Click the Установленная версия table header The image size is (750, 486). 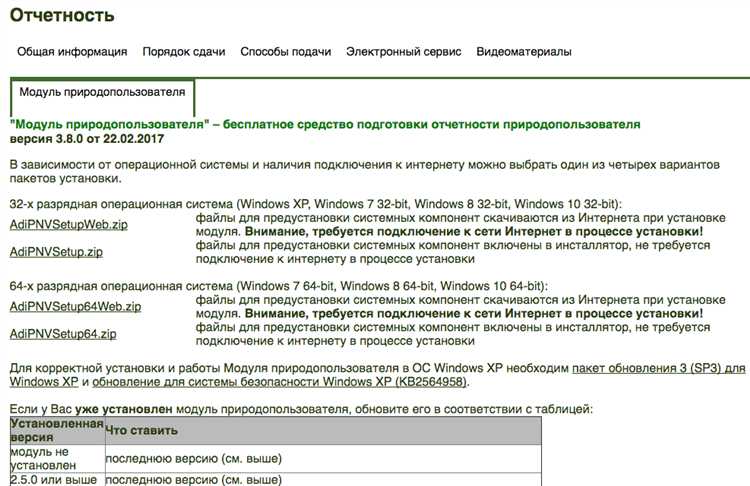pos(57,431)
